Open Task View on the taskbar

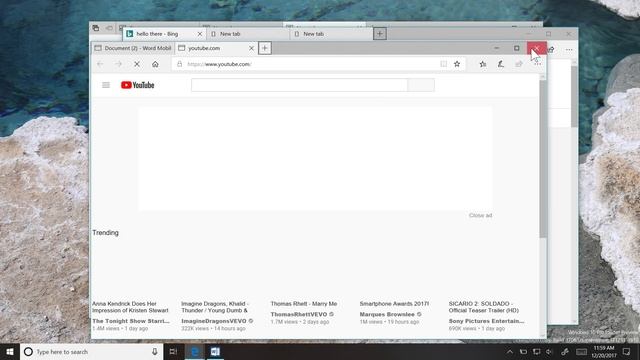pyautogui.click(x=173, y=352)
